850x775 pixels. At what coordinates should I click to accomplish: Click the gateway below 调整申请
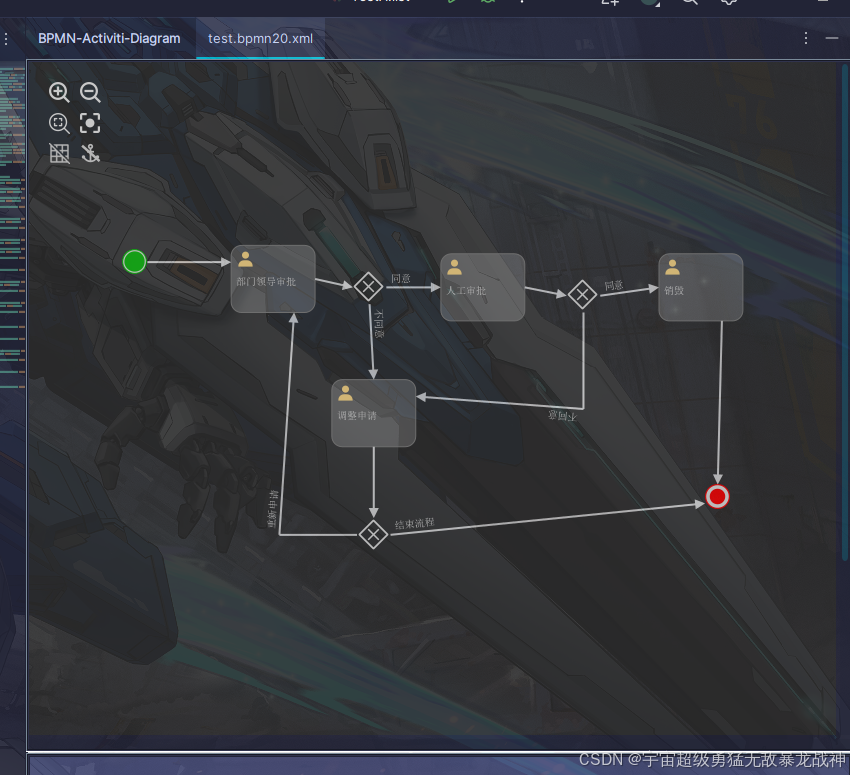point(373,535)
